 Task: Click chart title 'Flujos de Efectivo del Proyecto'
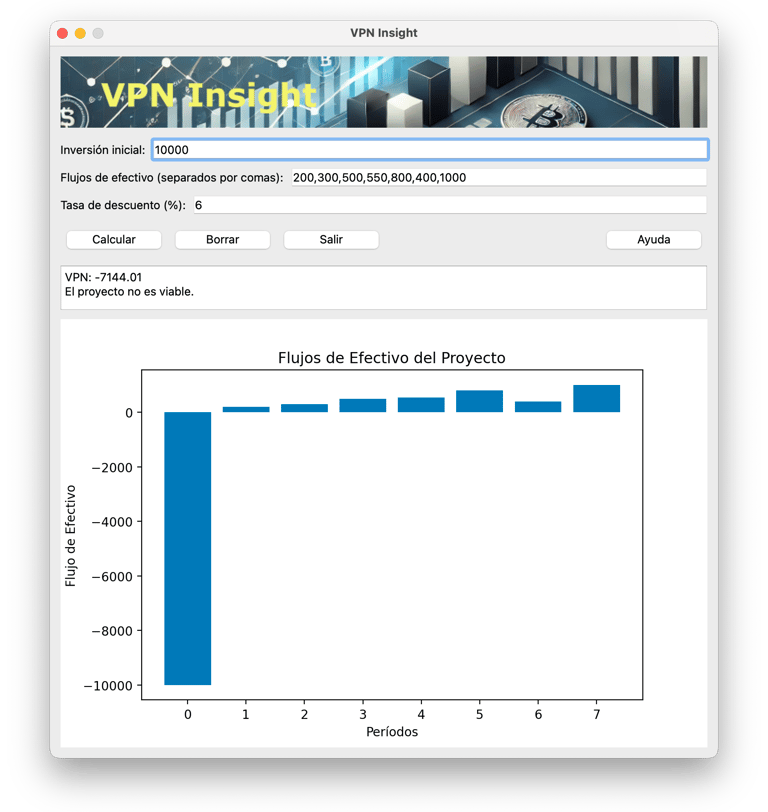[392, 358]
